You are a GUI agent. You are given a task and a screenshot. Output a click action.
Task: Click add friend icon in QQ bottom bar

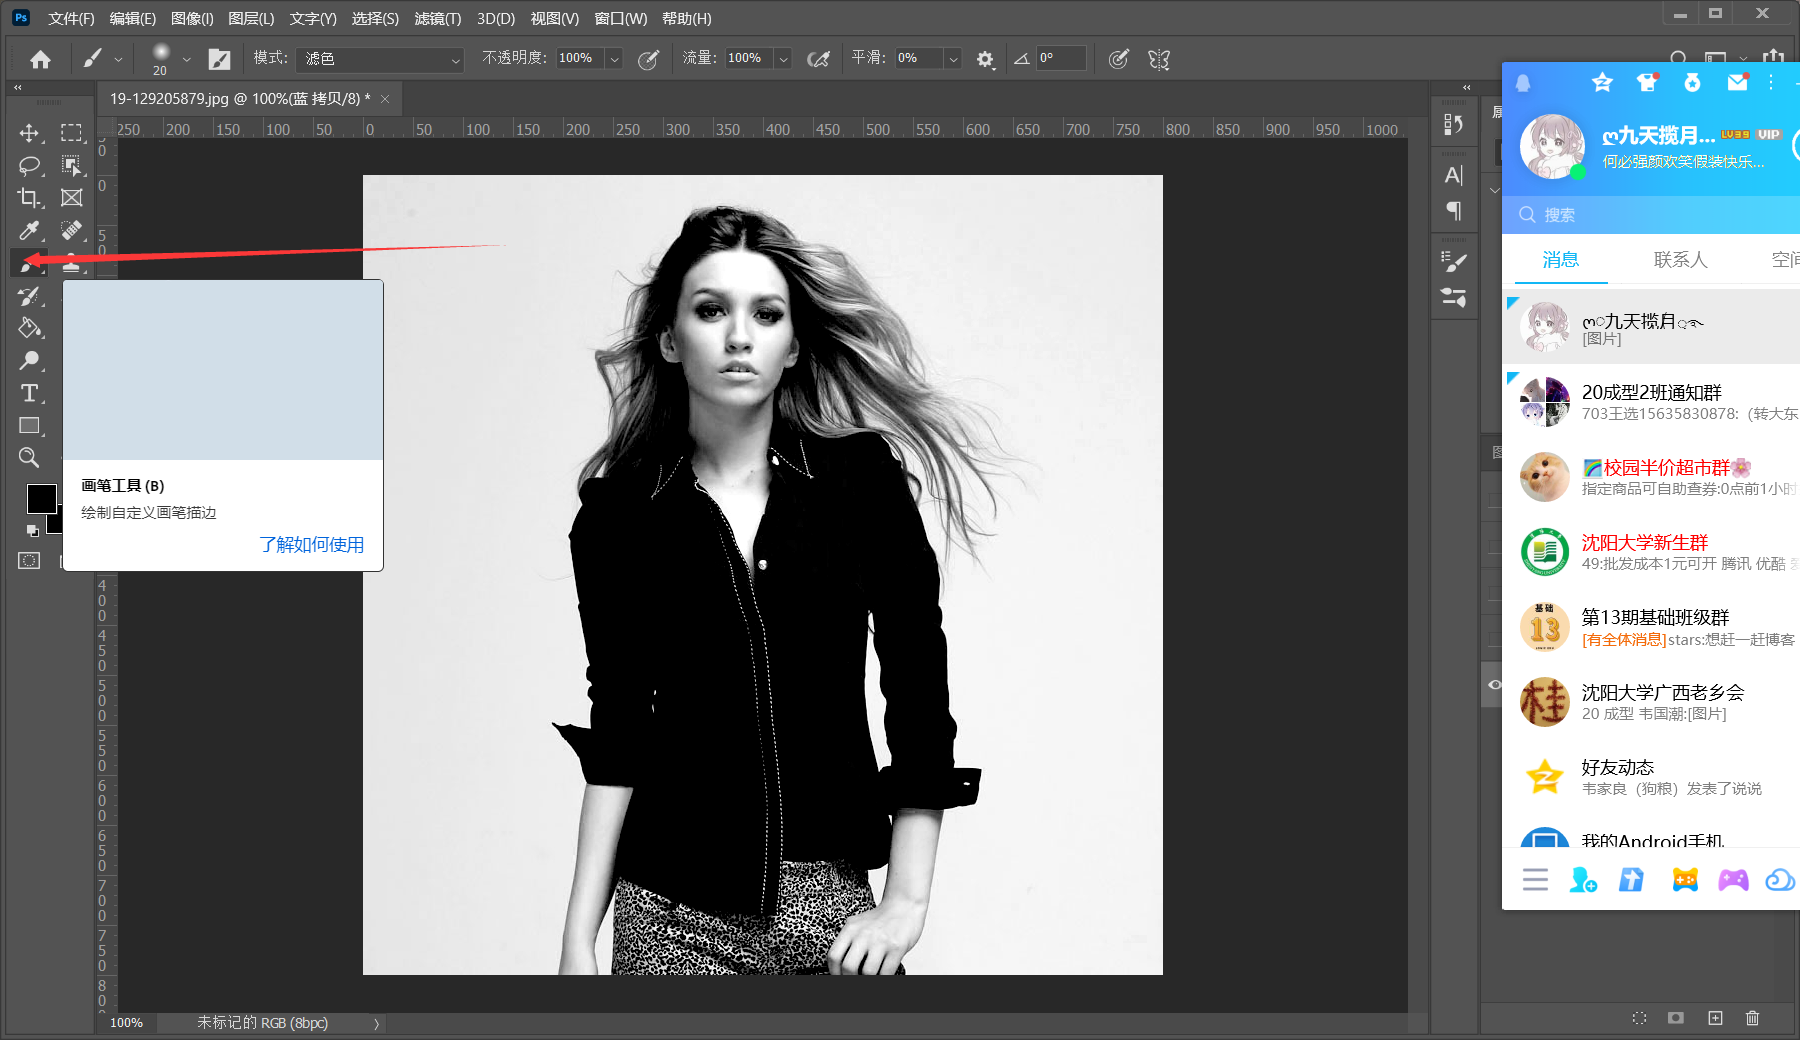(1583, 880)
